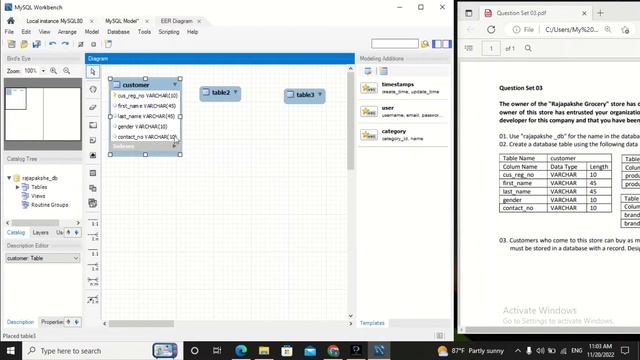The image size is (640, 360).
Task: Refresh the PDF in browser window
Action: tap(491, 29)
